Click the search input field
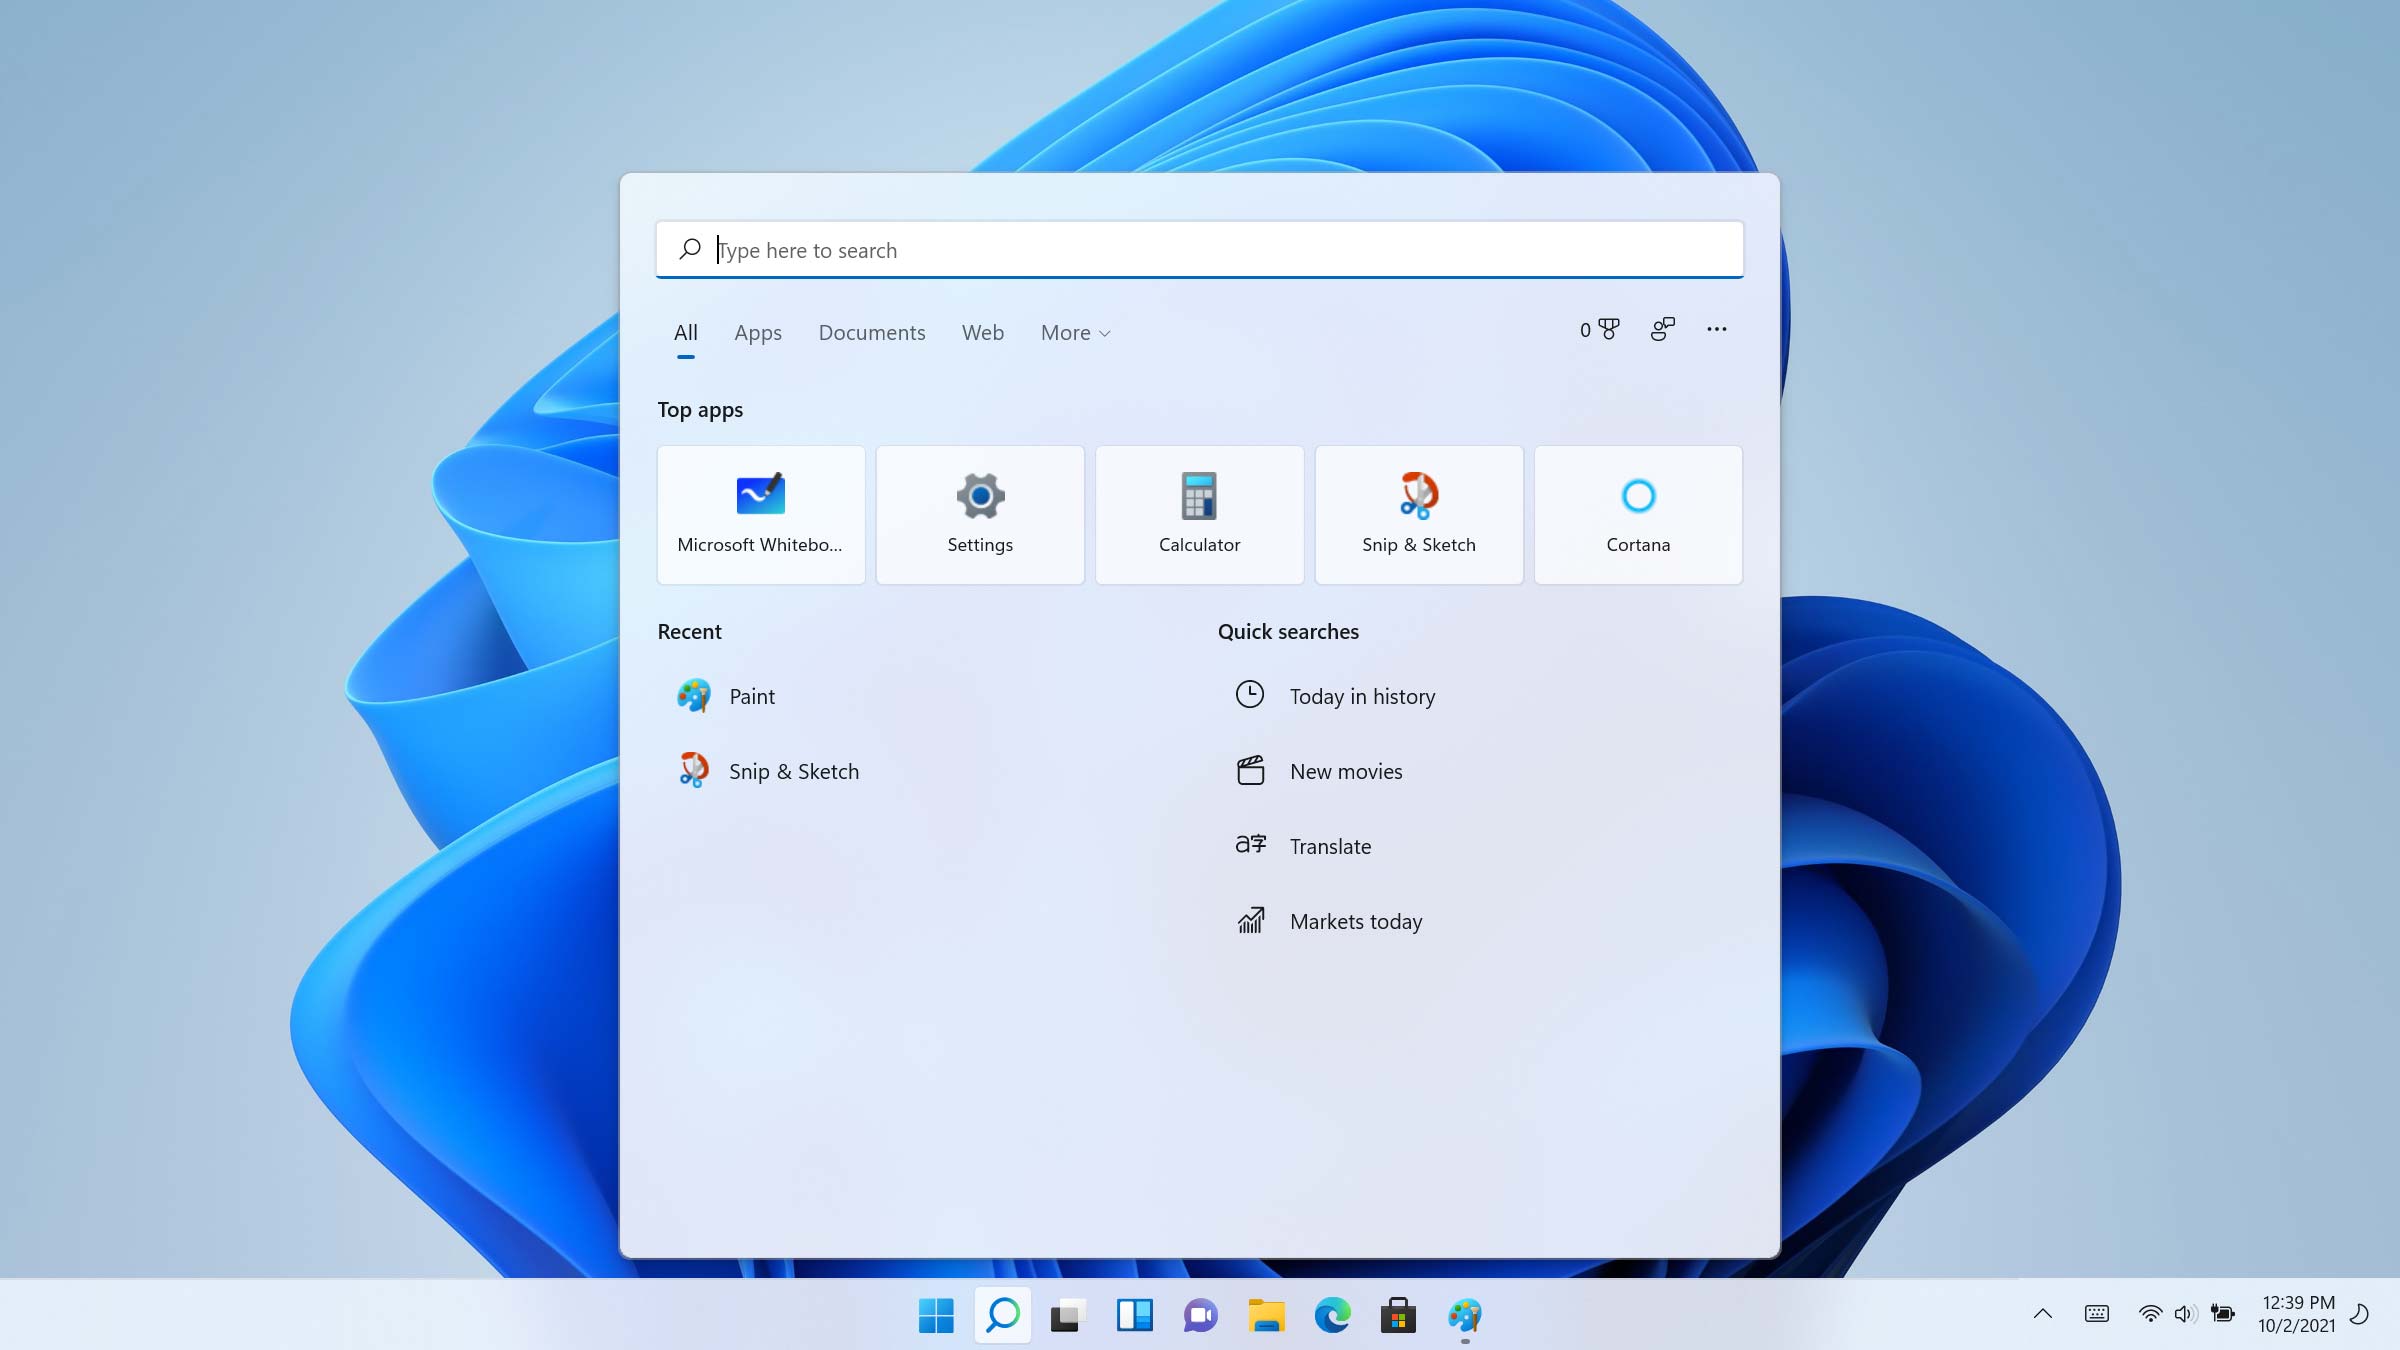2400x1350 pixels. [1200, 249]
